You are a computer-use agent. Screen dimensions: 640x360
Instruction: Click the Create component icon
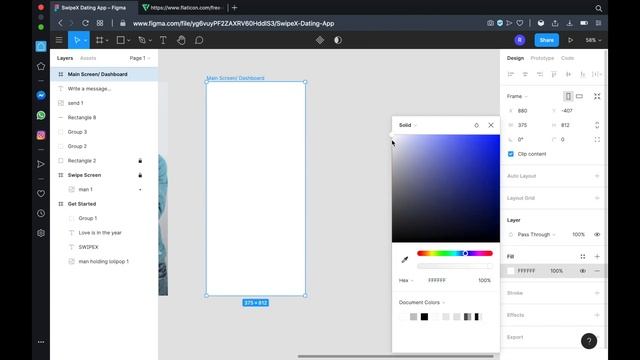coord(320,40)
